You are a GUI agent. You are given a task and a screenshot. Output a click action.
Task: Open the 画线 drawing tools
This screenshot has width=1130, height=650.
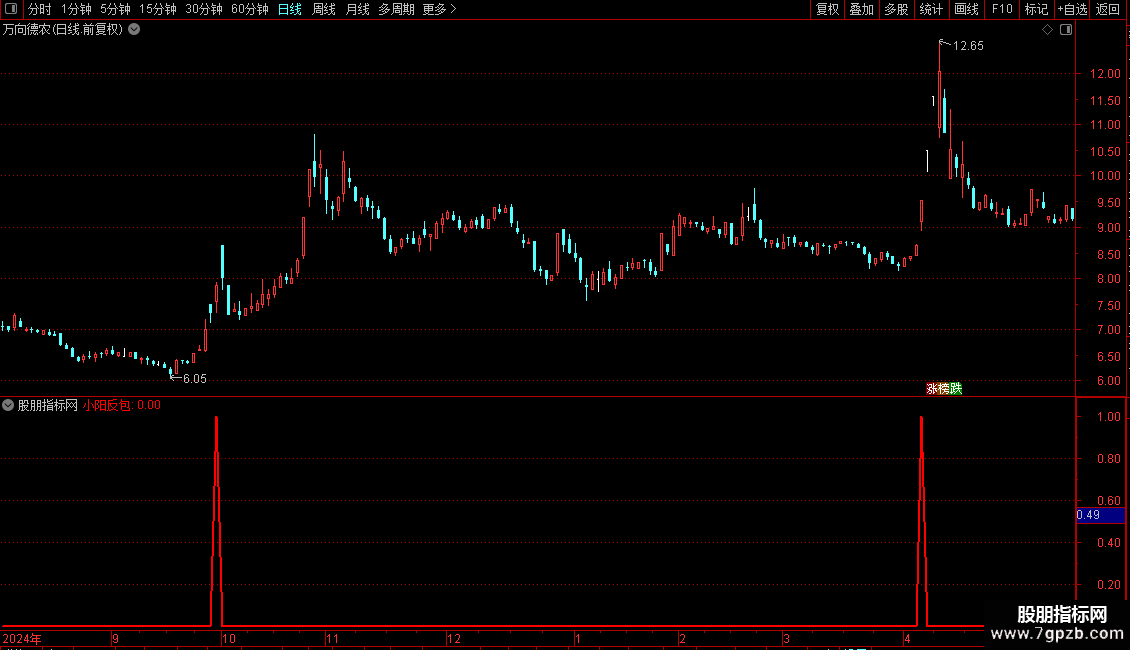click(966, 9)
